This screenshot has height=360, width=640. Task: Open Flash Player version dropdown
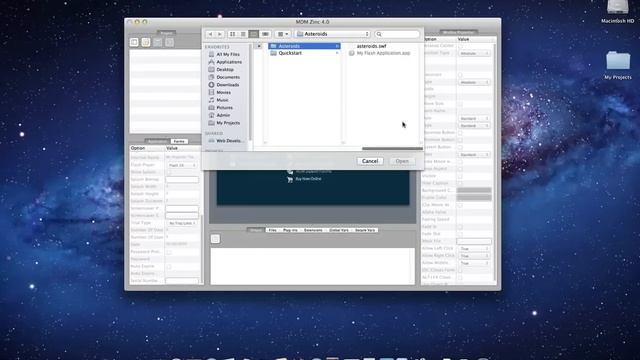pos(182,165)
